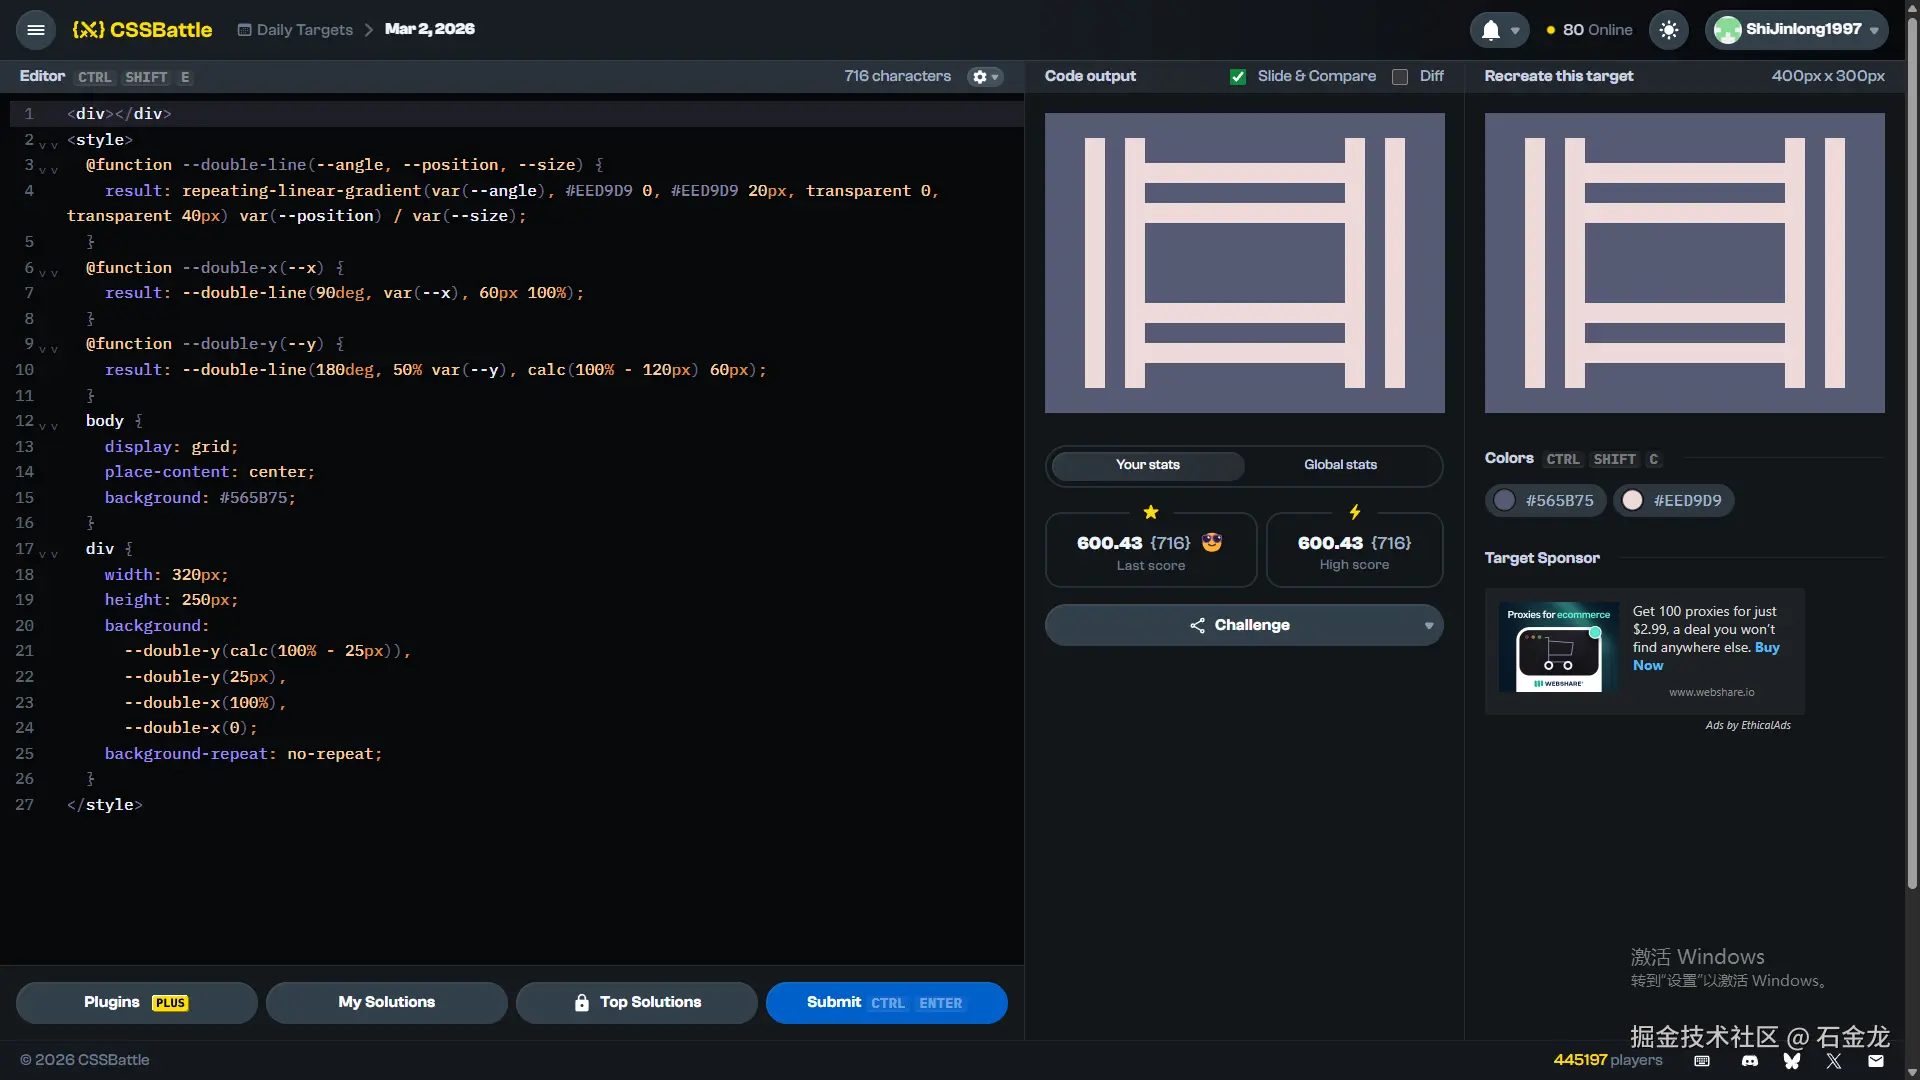
Task: Toggle the light/dark theme sun icon
Action: (x=1668, y=30)
